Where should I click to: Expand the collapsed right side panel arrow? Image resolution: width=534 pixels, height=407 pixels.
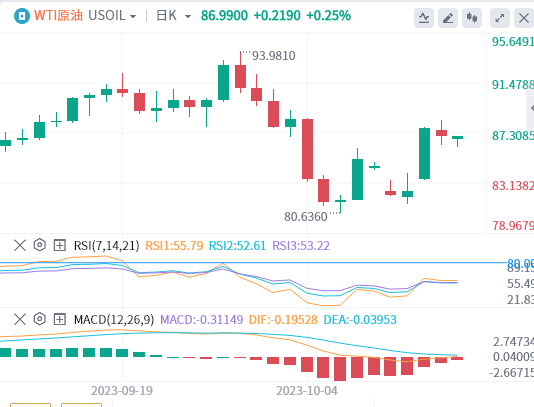(x=531, y=109)
